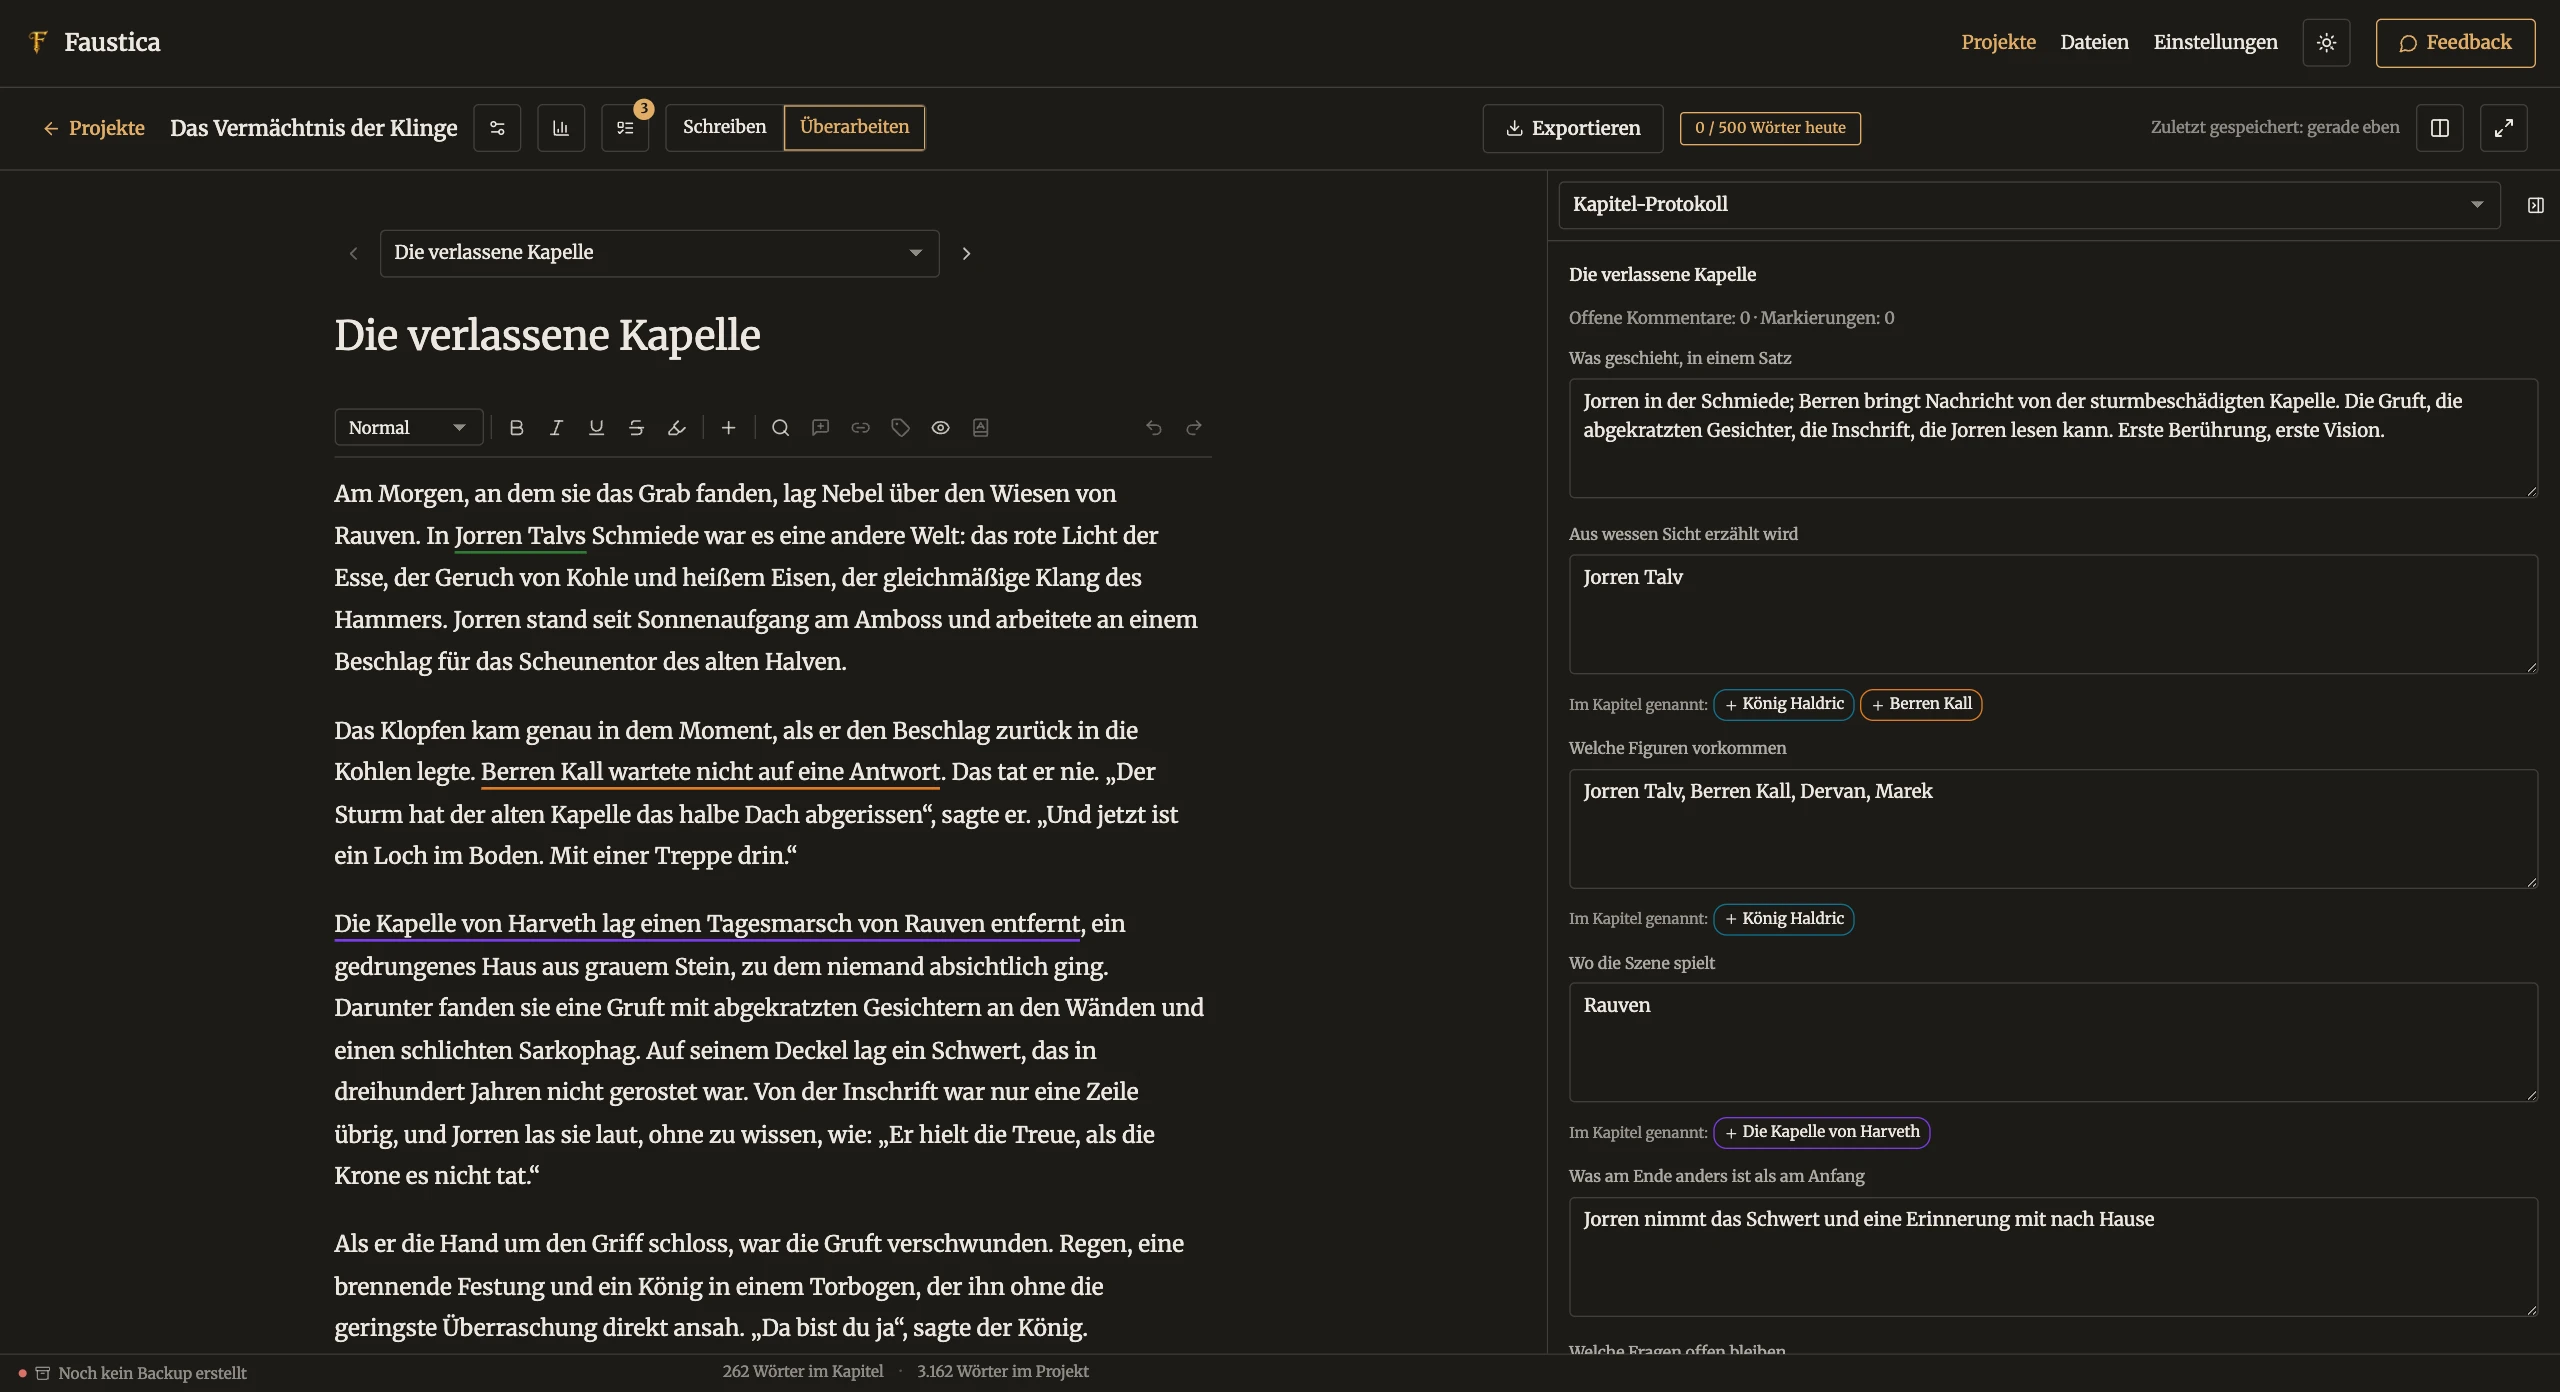Screen dimensions: 2560x1392
Task: Apply underline formatting
Action: [x=596, y=428]
